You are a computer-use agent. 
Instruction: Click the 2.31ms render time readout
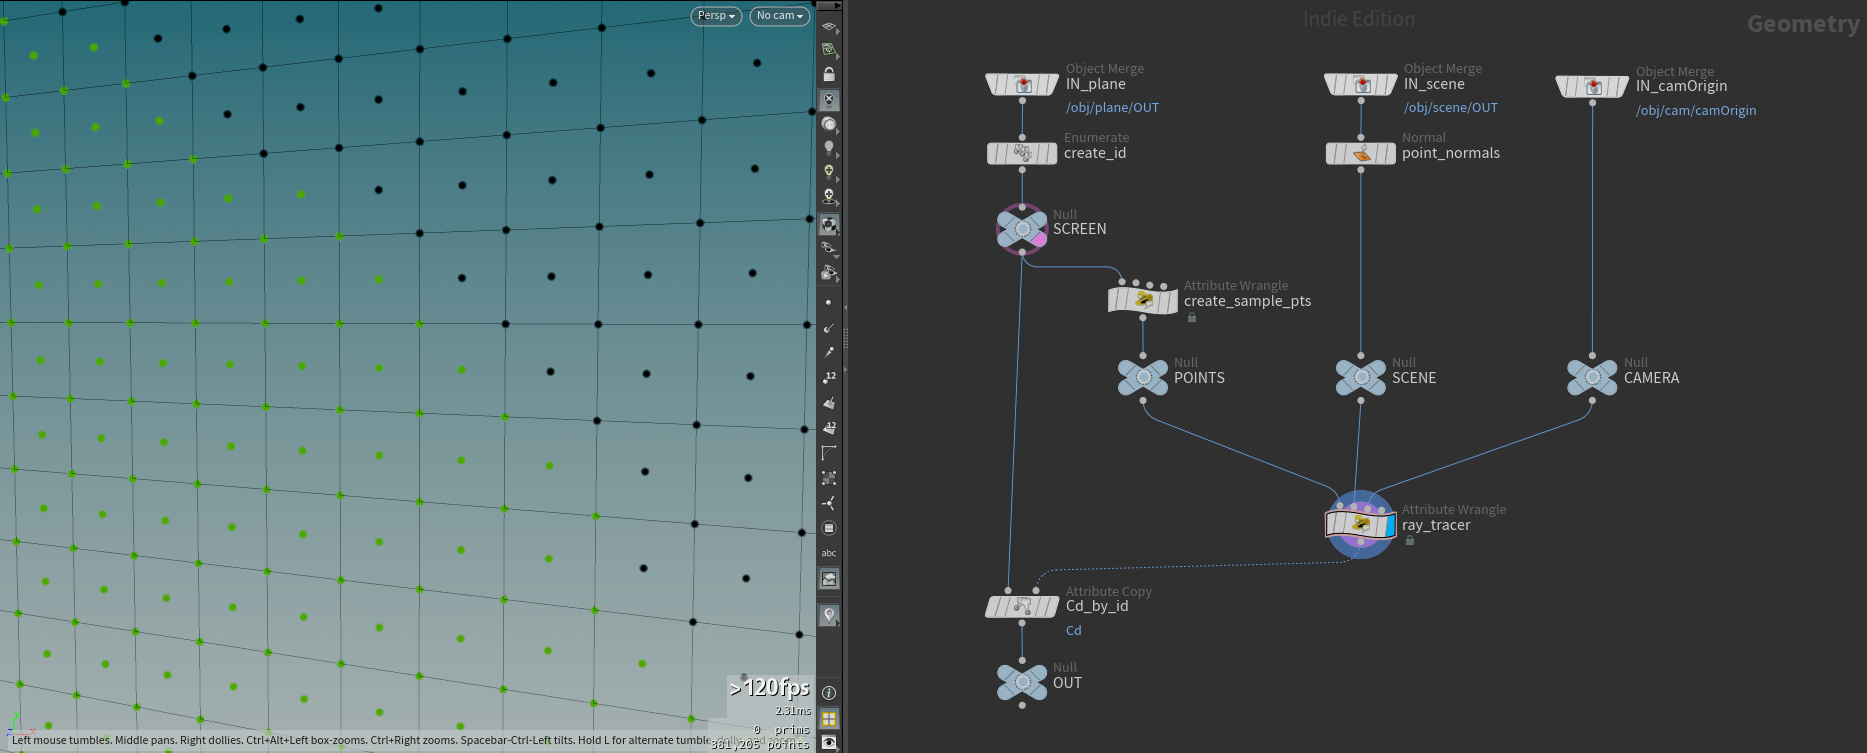[793, 711]
